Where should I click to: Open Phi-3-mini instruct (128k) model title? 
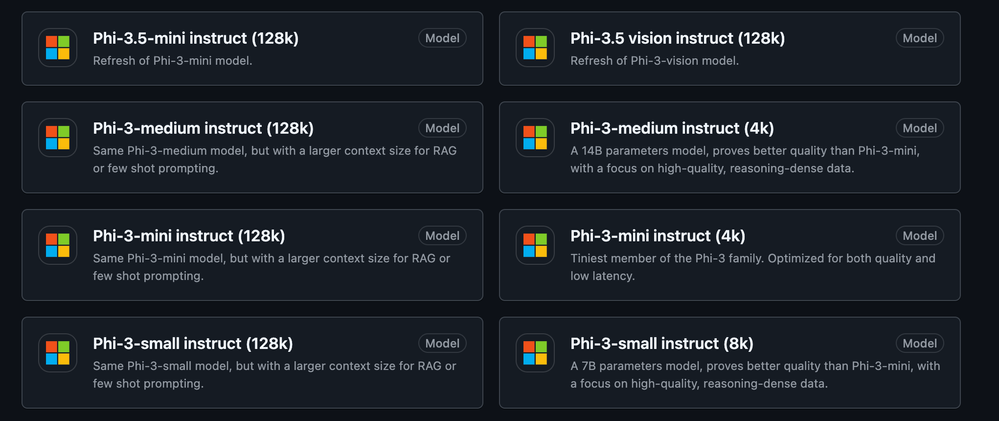[189, 236]
